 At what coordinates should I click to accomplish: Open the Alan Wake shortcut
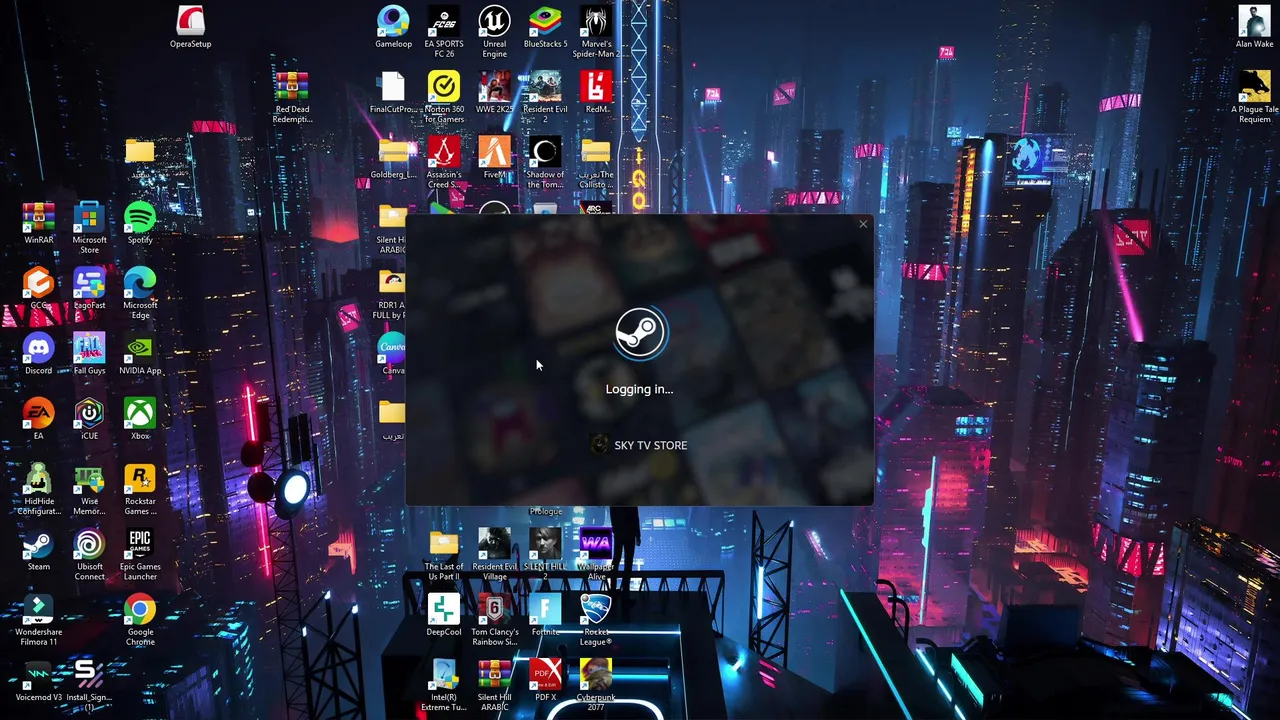(1254, 27)
